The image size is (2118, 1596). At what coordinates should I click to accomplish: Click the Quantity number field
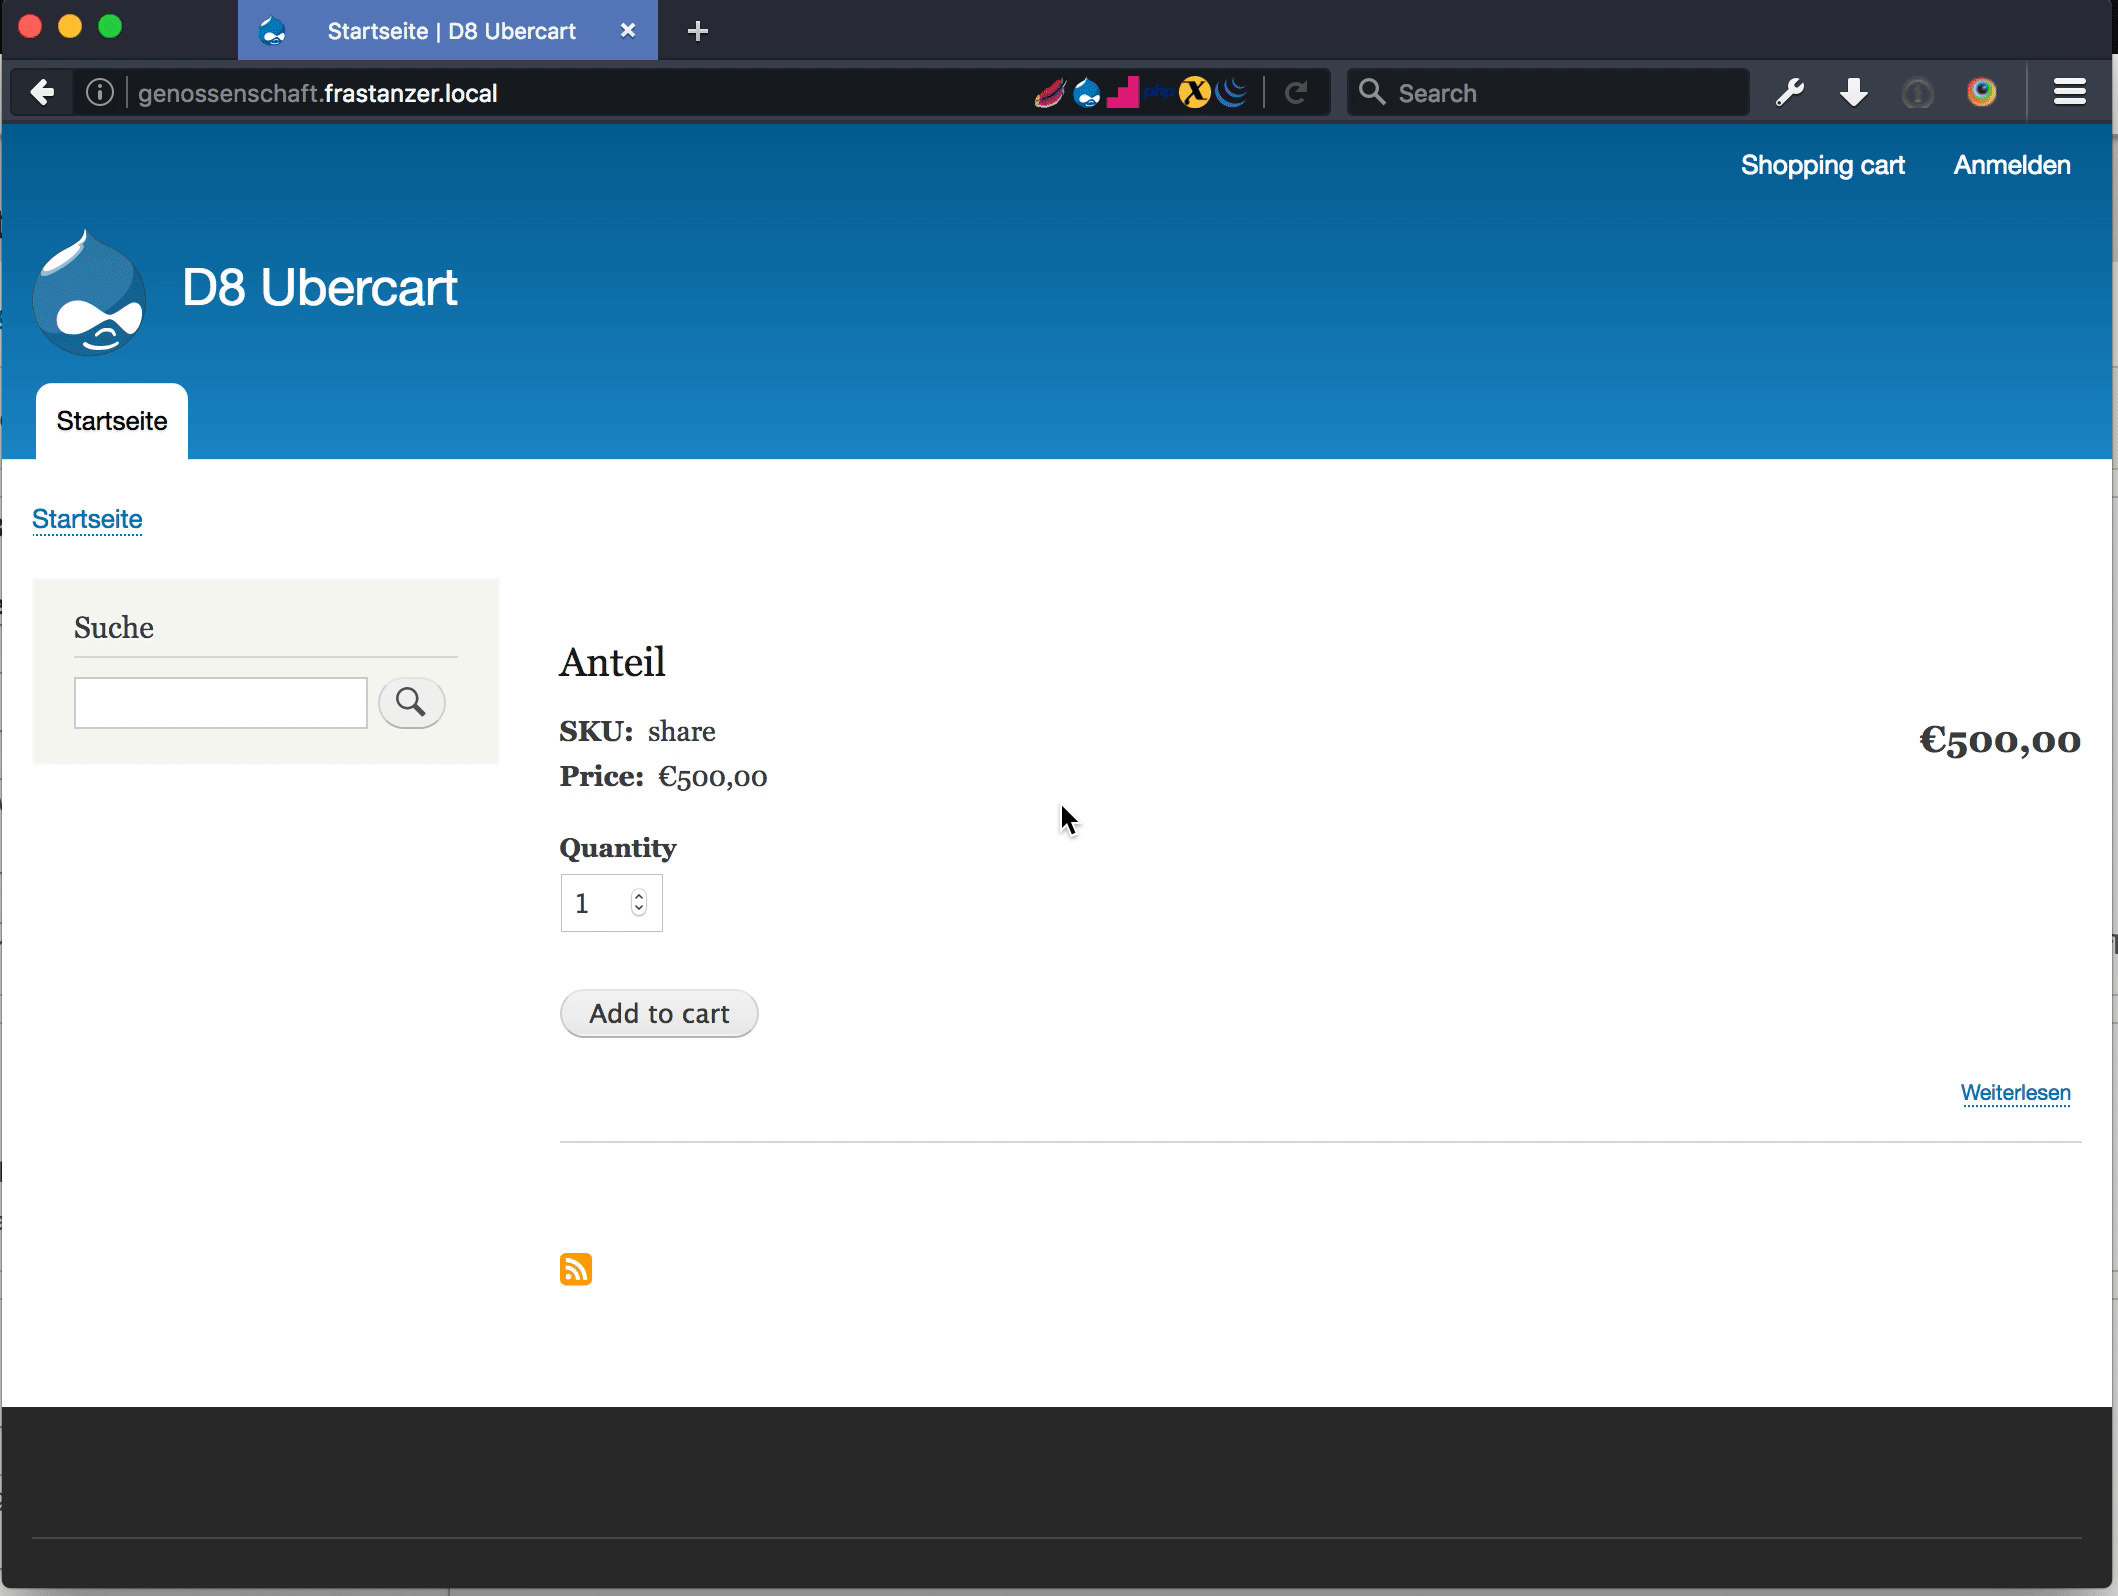pos(611,903)
